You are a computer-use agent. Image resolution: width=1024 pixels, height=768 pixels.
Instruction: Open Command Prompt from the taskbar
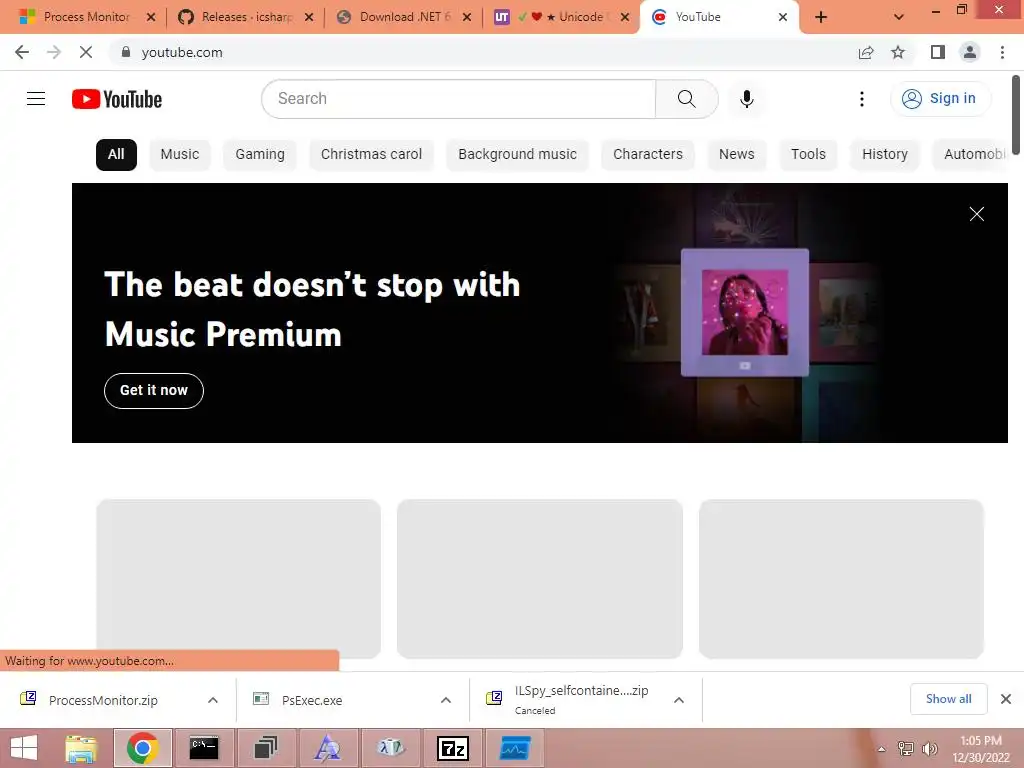click(204, 748)
